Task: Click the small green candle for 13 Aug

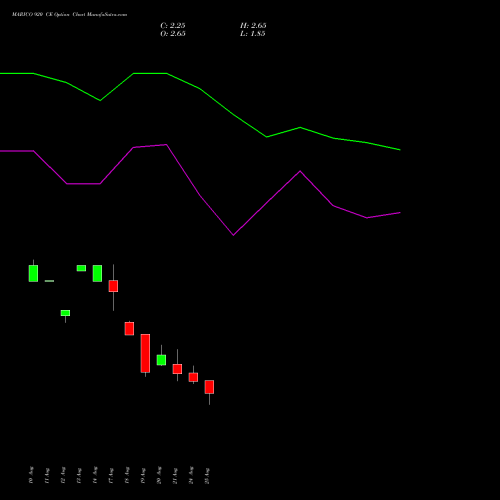Action: (81, 268)
